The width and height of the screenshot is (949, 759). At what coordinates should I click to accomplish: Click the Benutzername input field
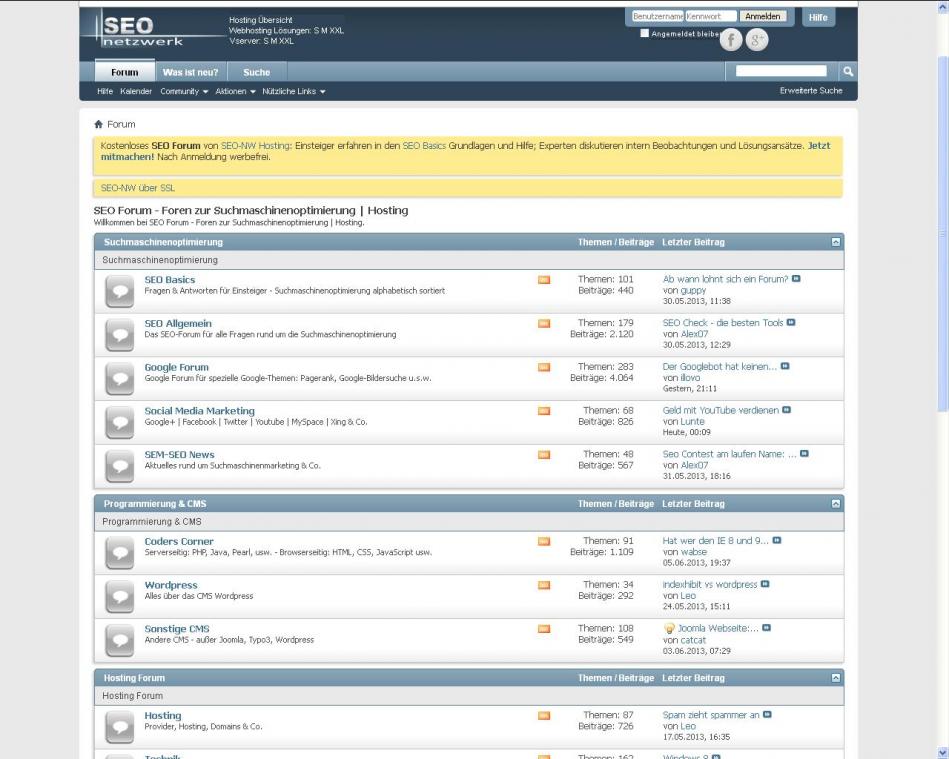point(658,17)
